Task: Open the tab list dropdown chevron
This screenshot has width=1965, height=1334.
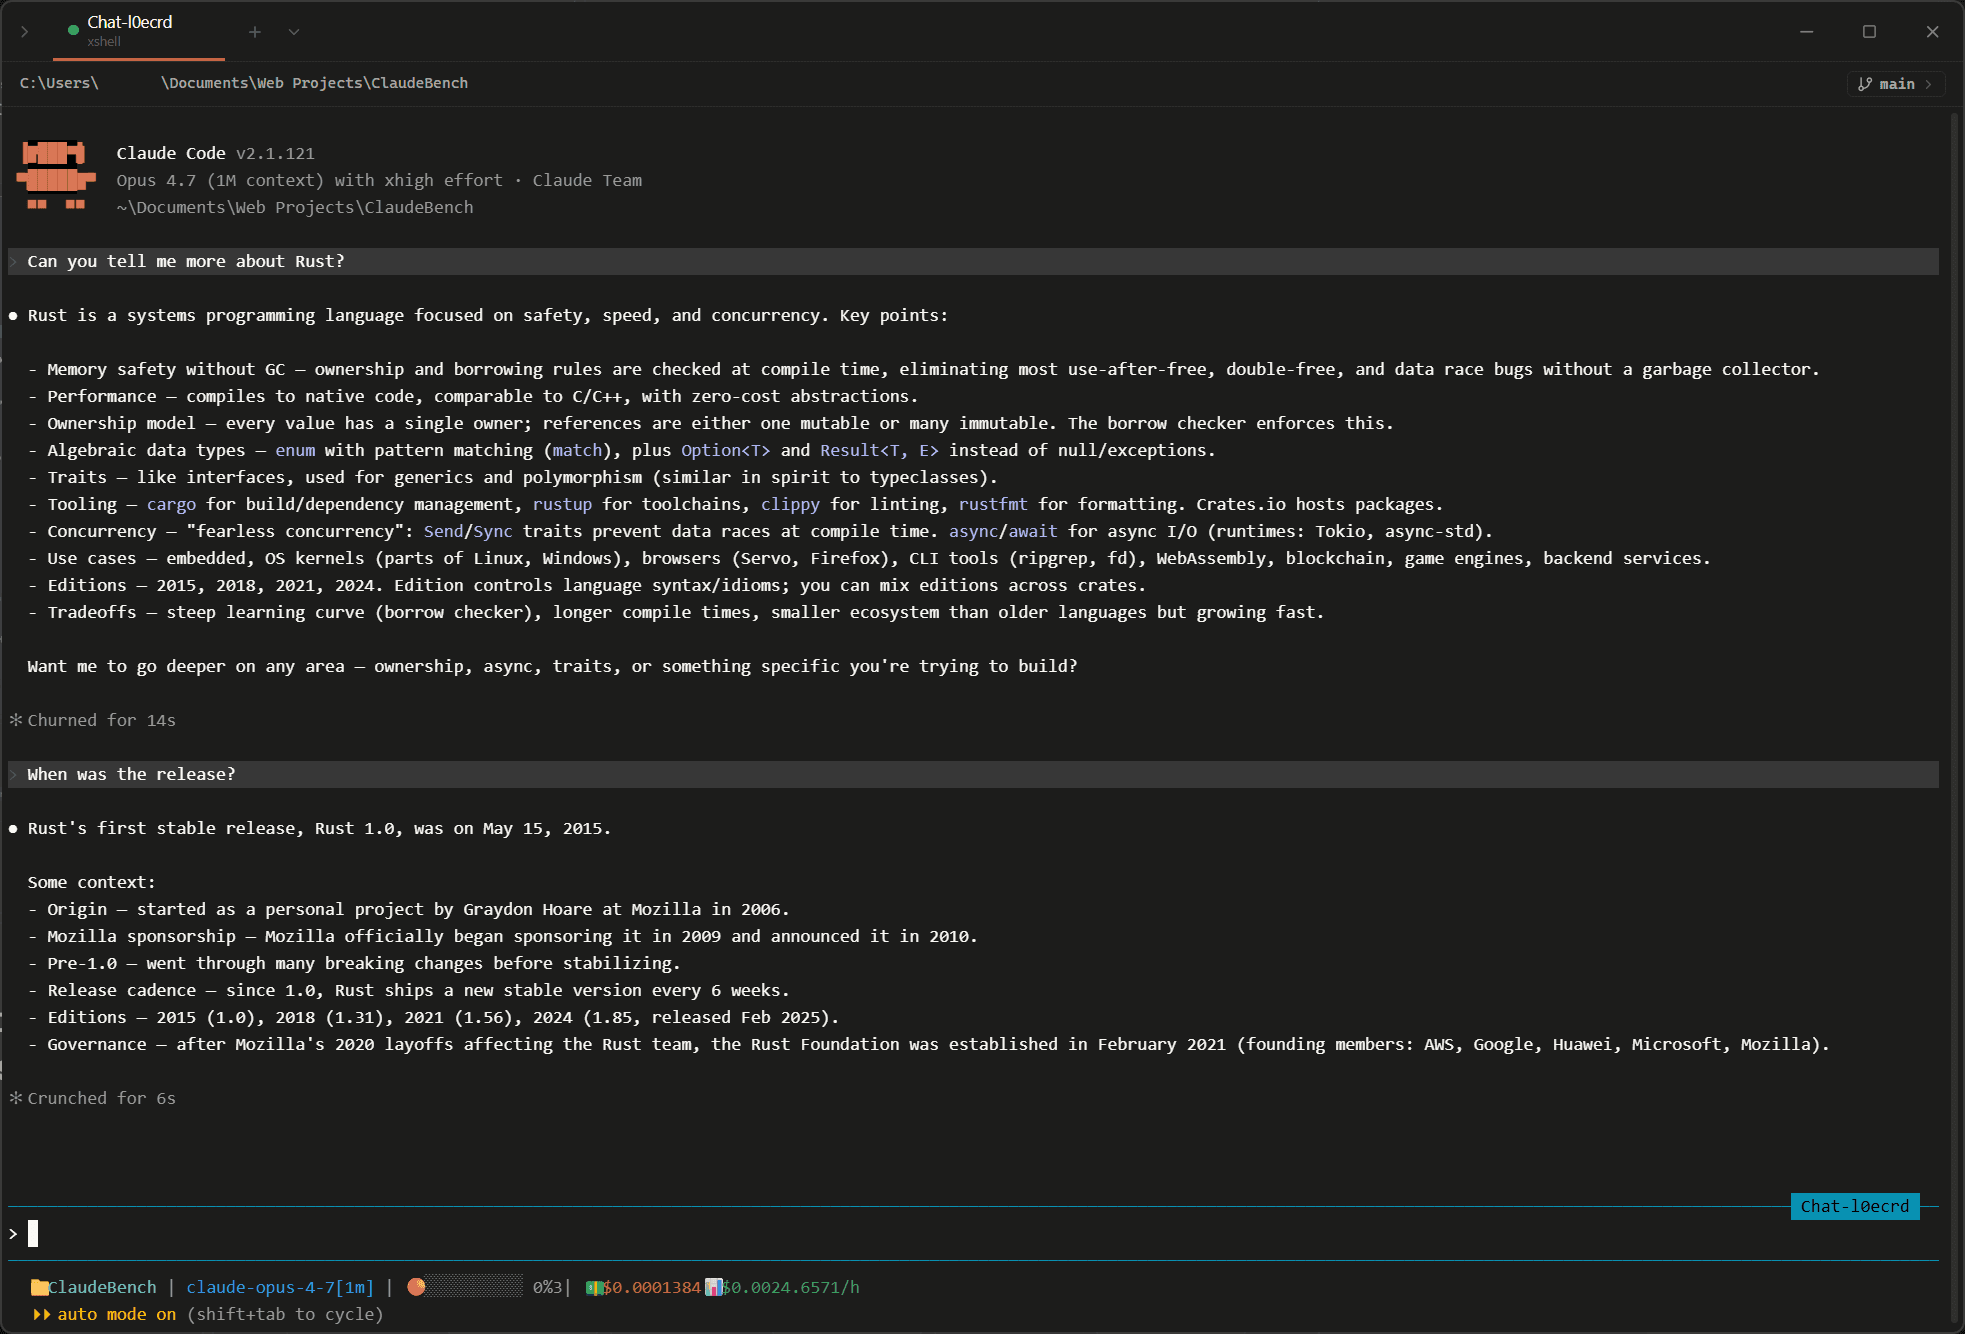Action: pyautogui.click(x=293, y=31)
